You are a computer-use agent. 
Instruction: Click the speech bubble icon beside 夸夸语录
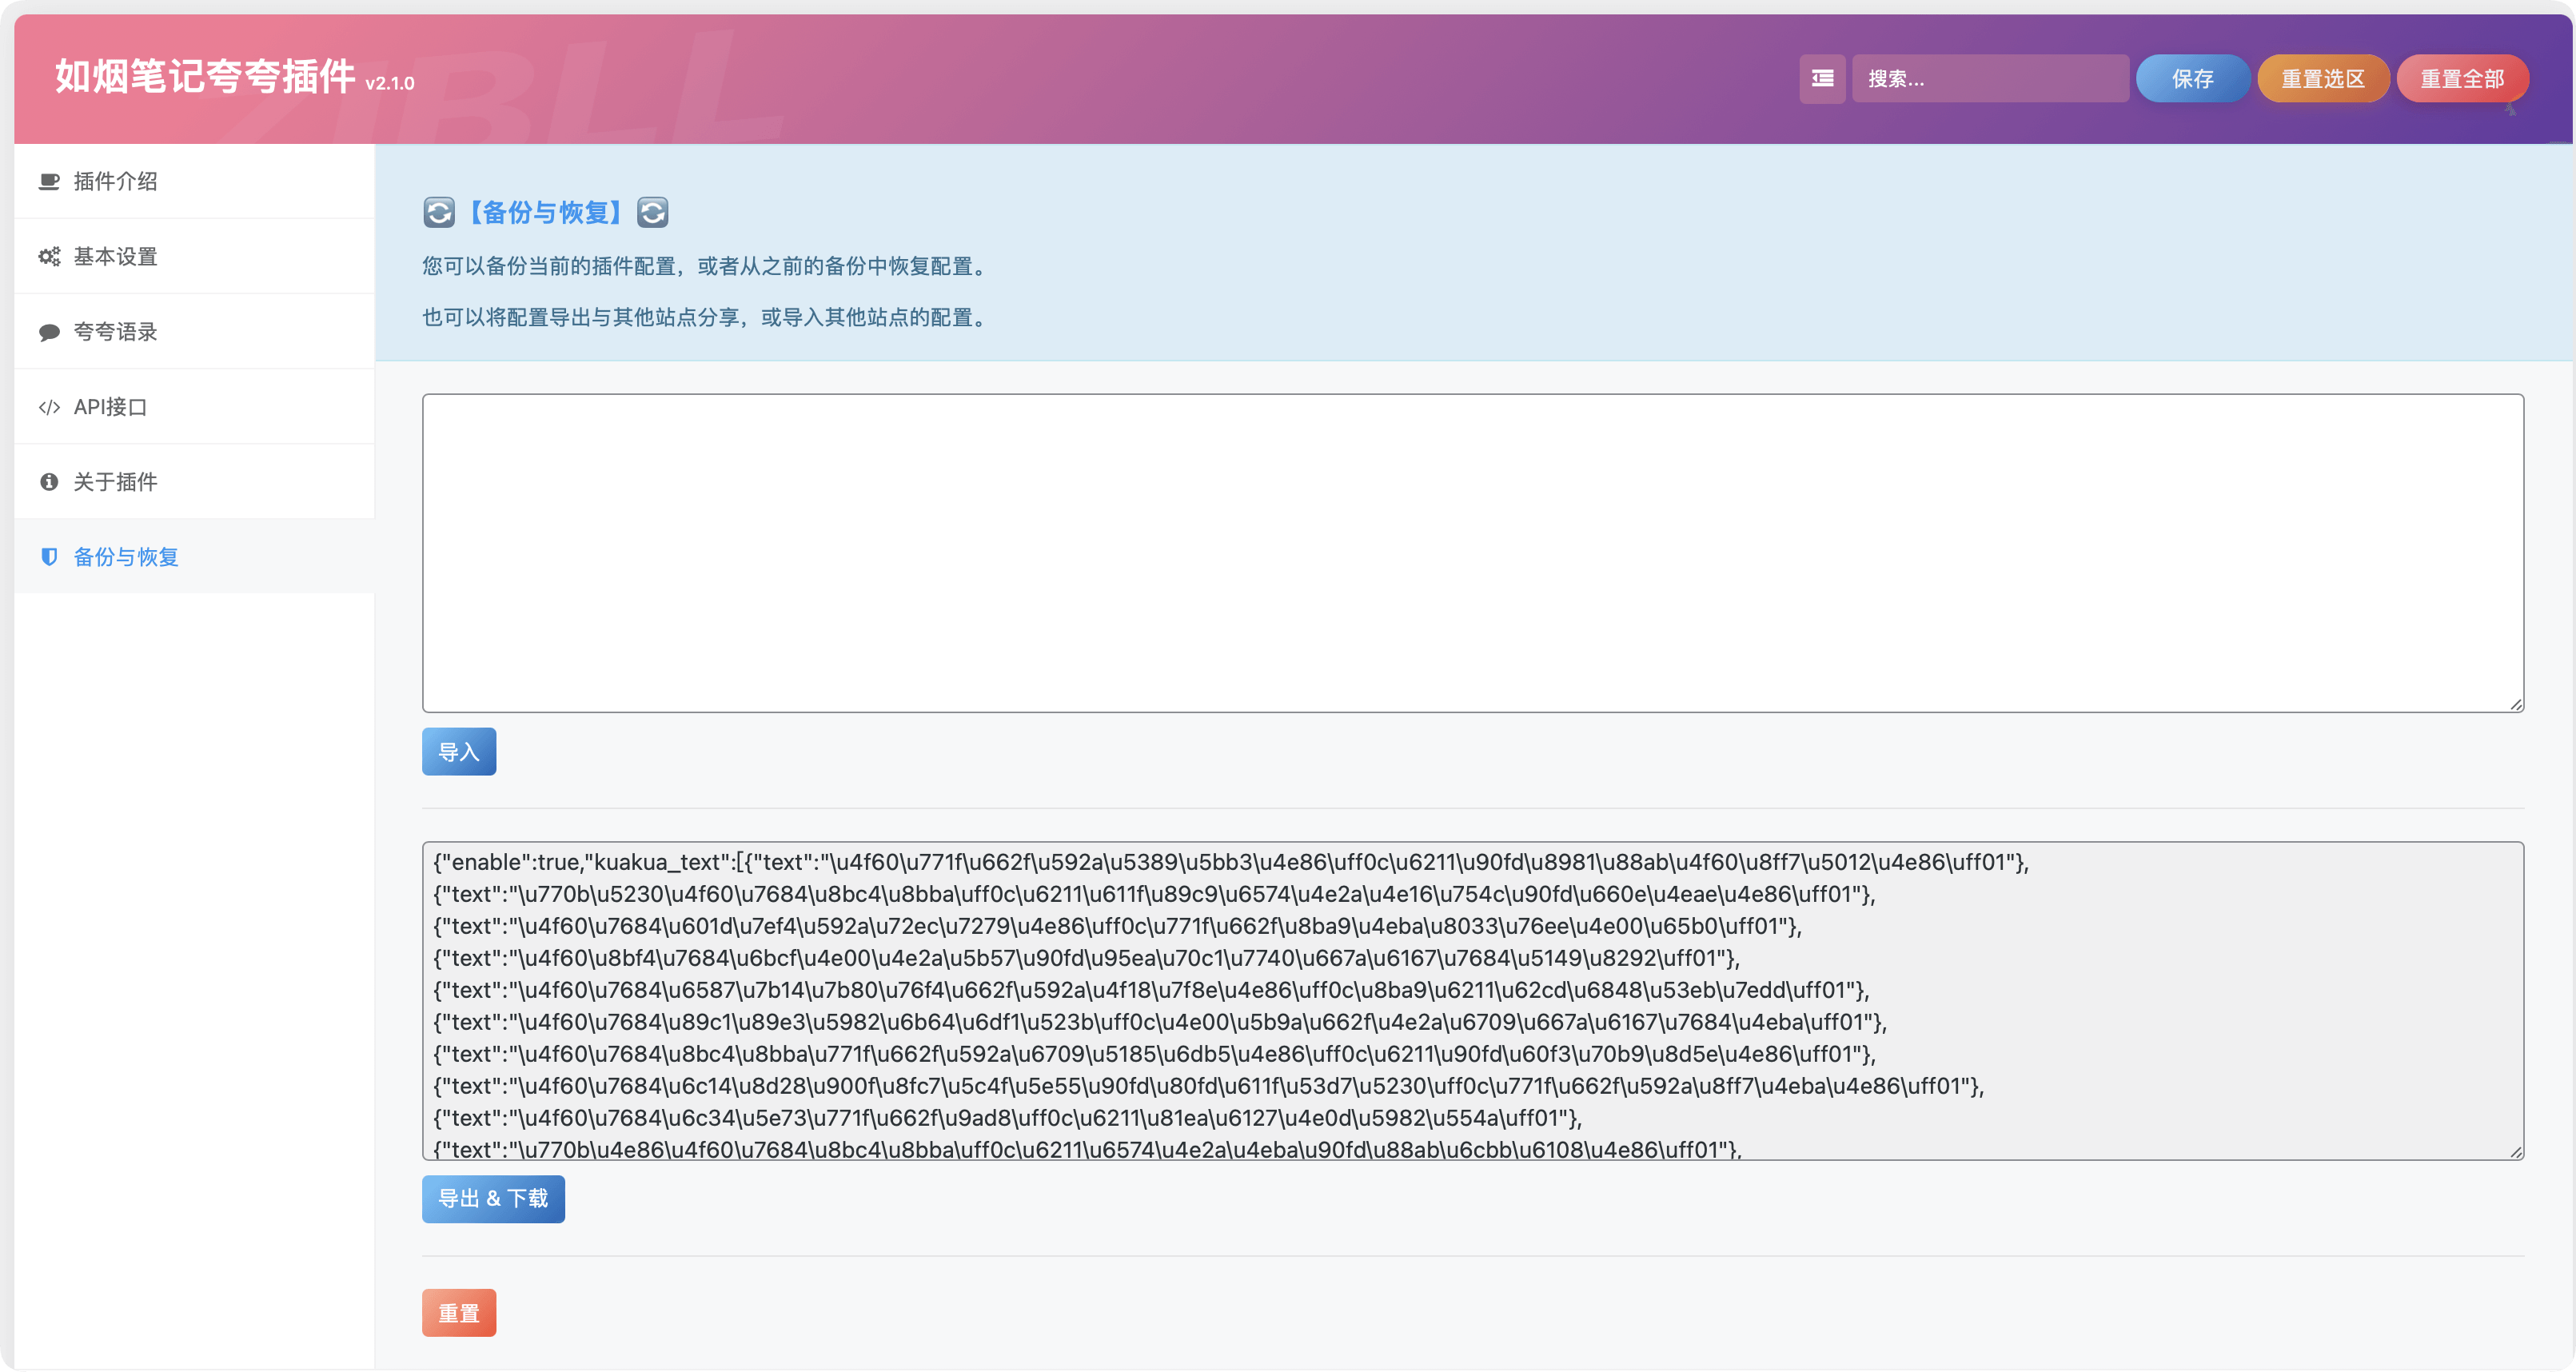pyautogui.click(x=49, y=332)
